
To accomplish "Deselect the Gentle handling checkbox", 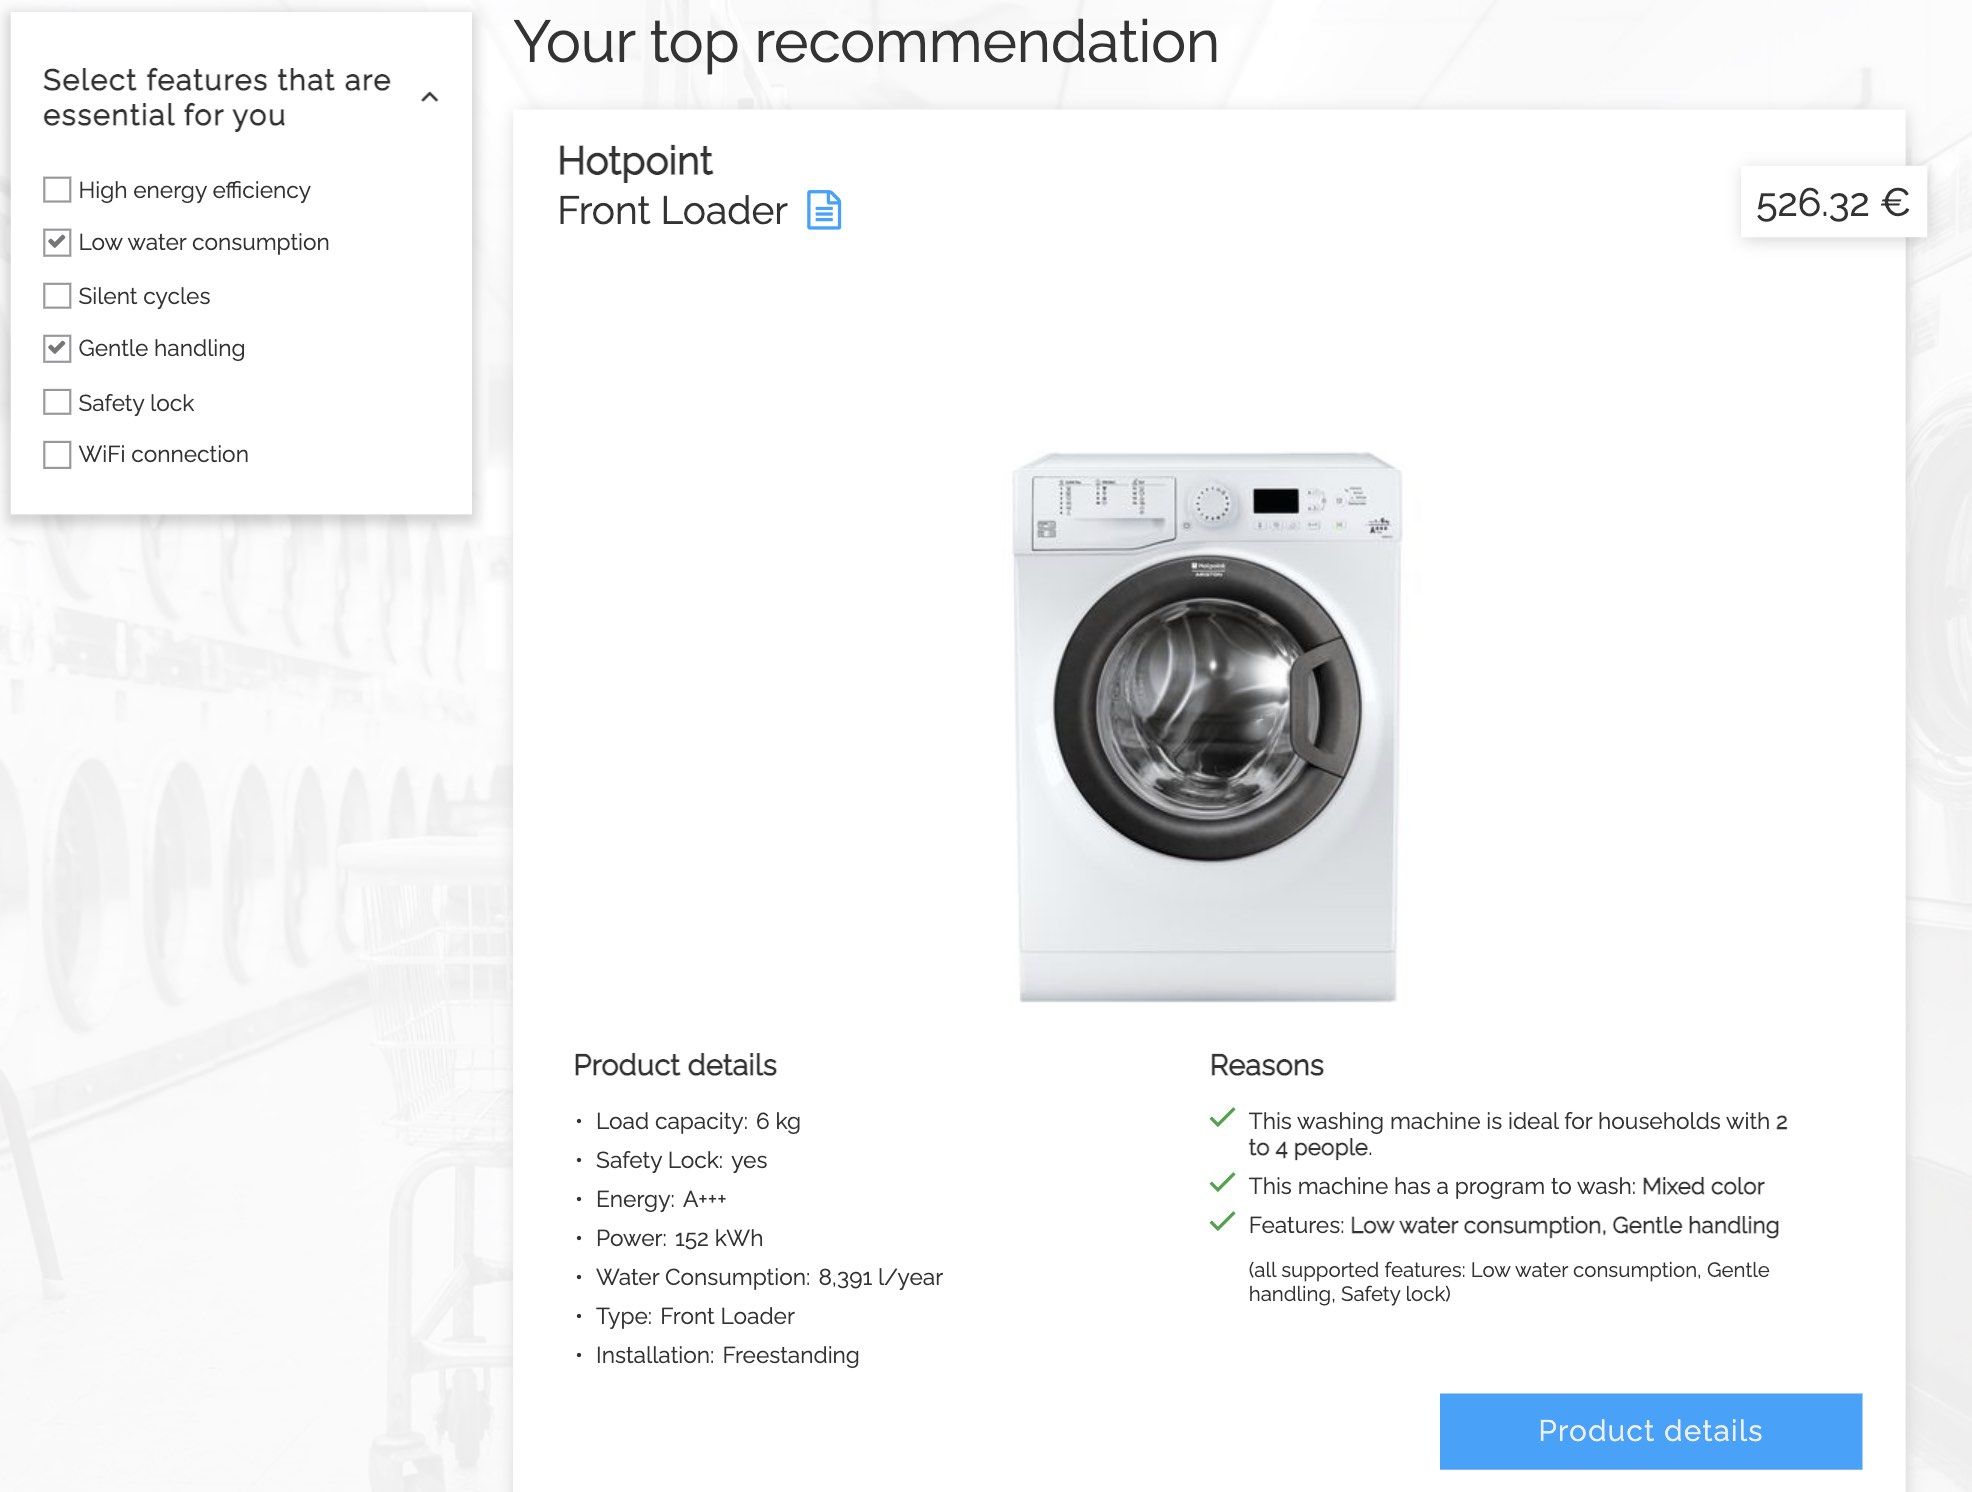I will click(x=57, y=348).
